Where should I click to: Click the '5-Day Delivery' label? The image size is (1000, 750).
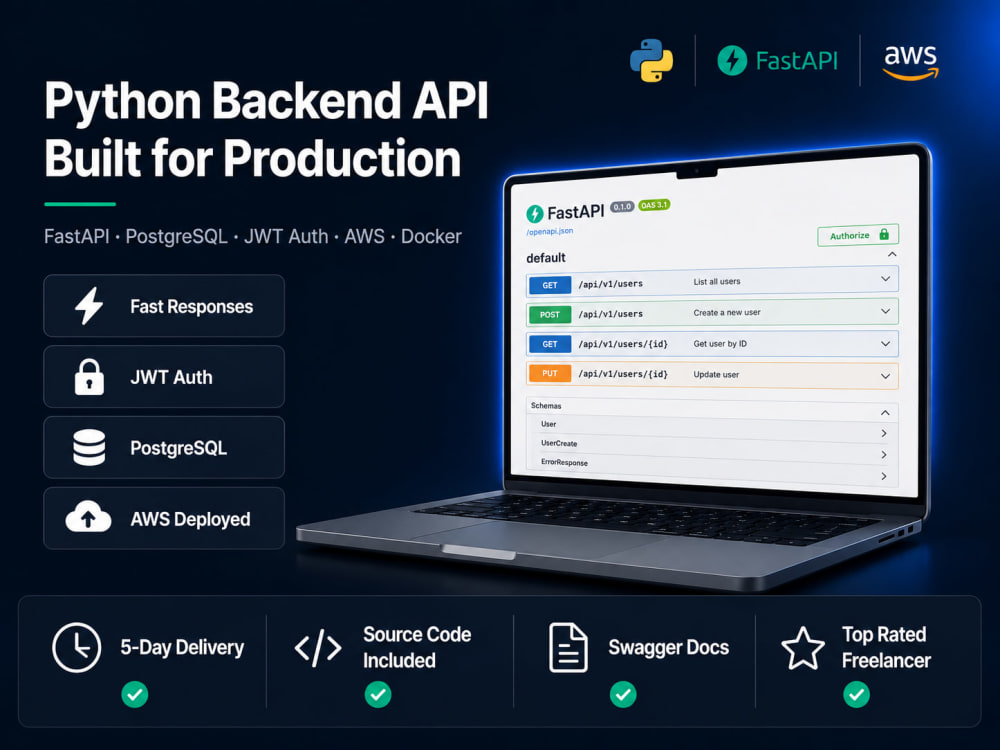coord(182,648)
